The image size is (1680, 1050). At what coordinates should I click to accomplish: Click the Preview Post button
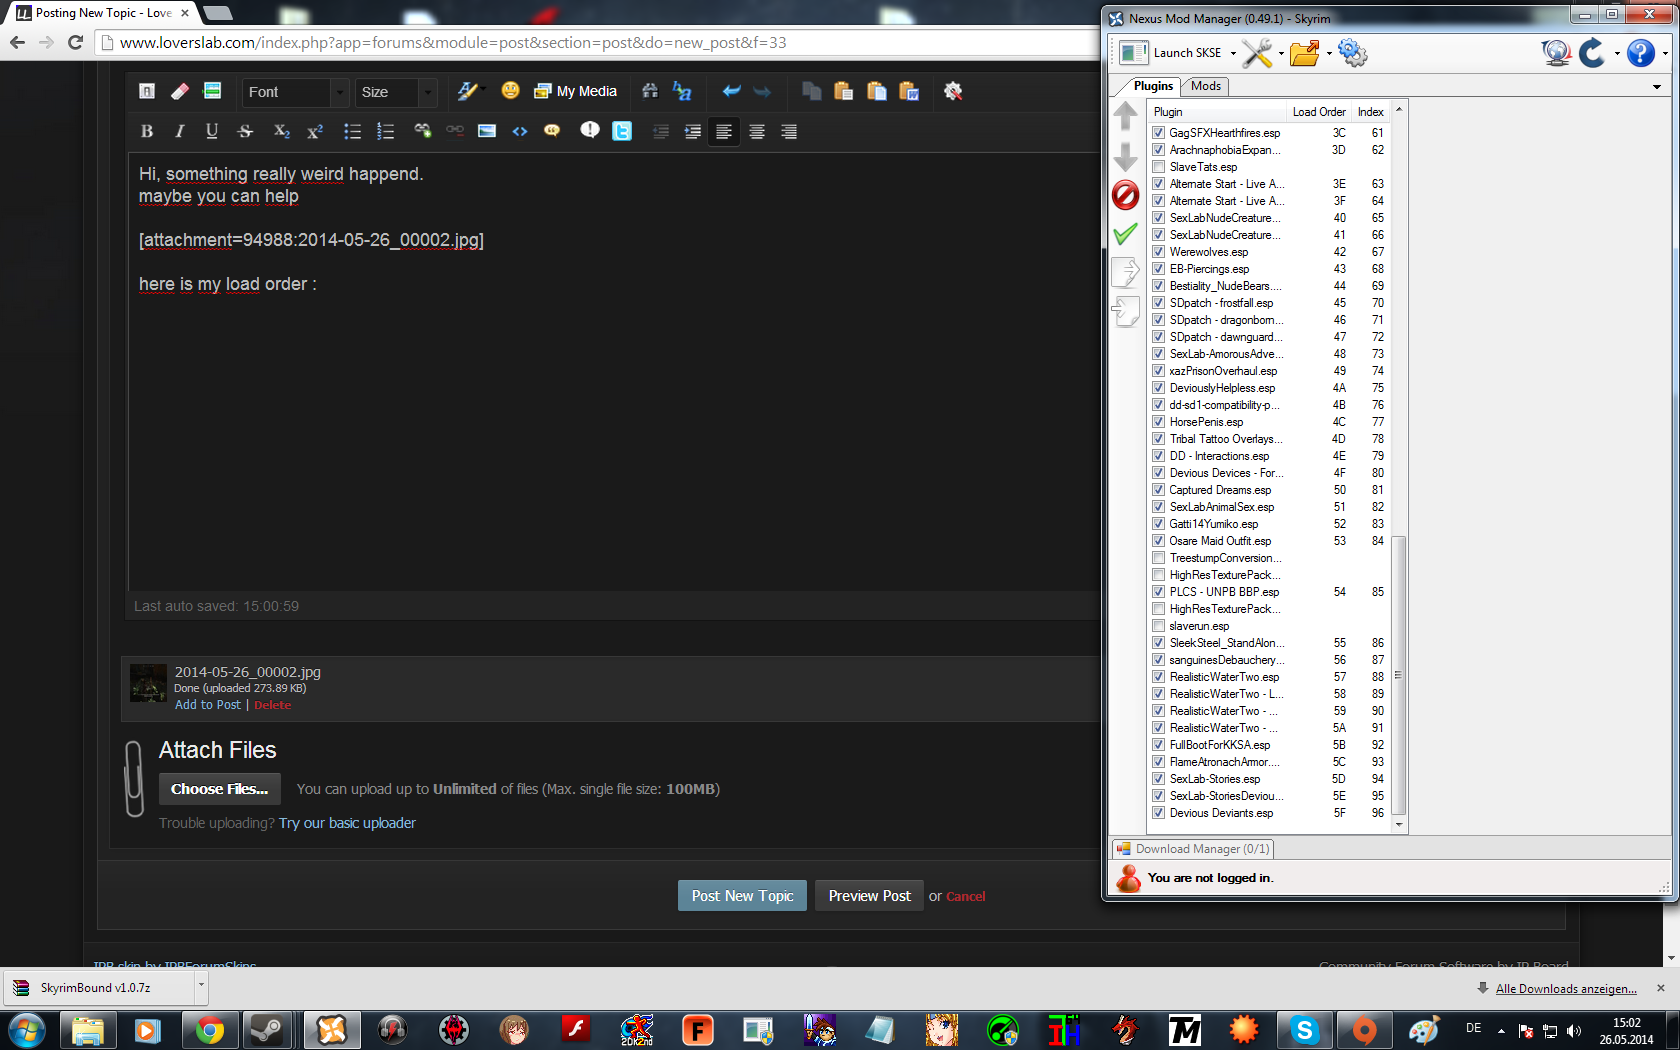[869, 896]
